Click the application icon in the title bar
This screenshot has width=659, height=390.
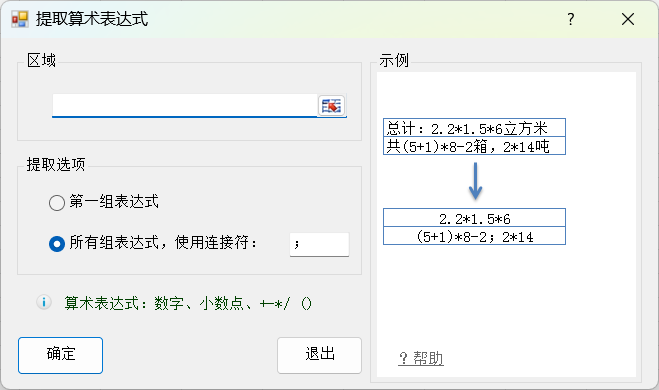(x=20, y=19)
